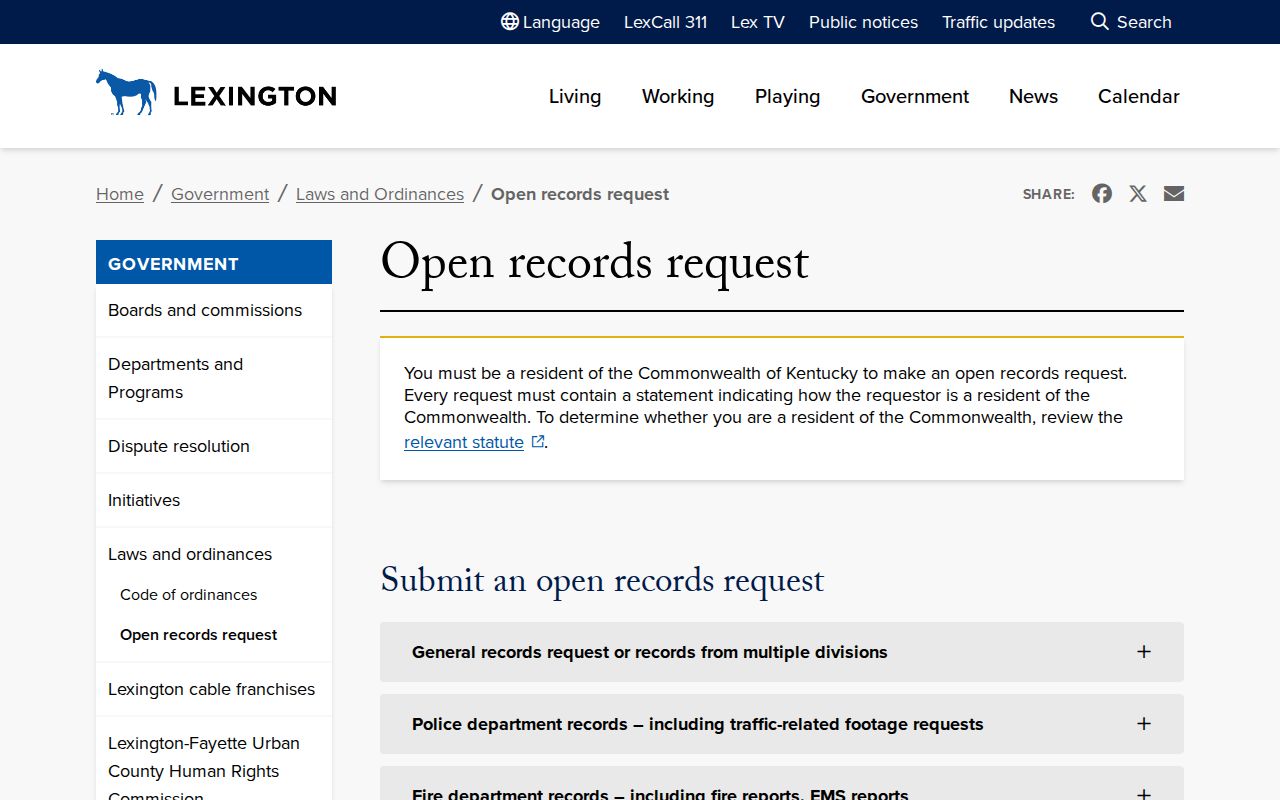Select Open records request sidebar subitem

199,635
